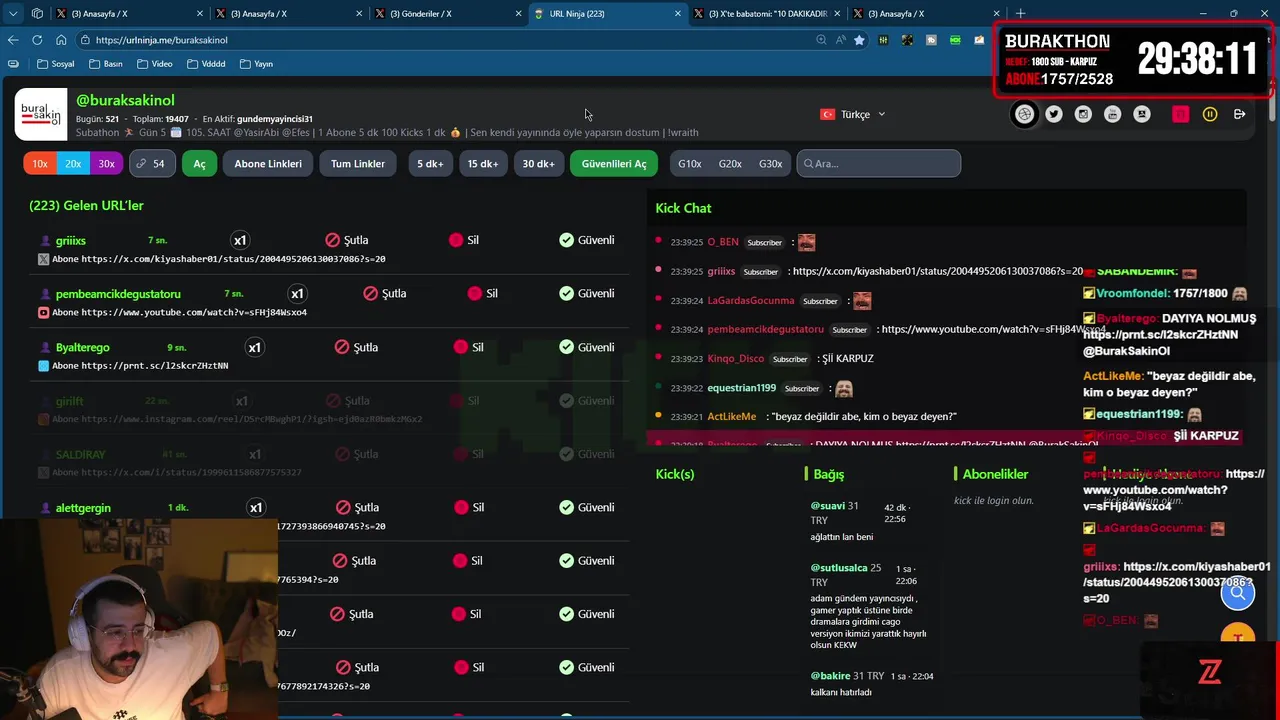1280x720 pixels.
Task: Click Sil delete for griiixs row
Action: coord(464,240)
